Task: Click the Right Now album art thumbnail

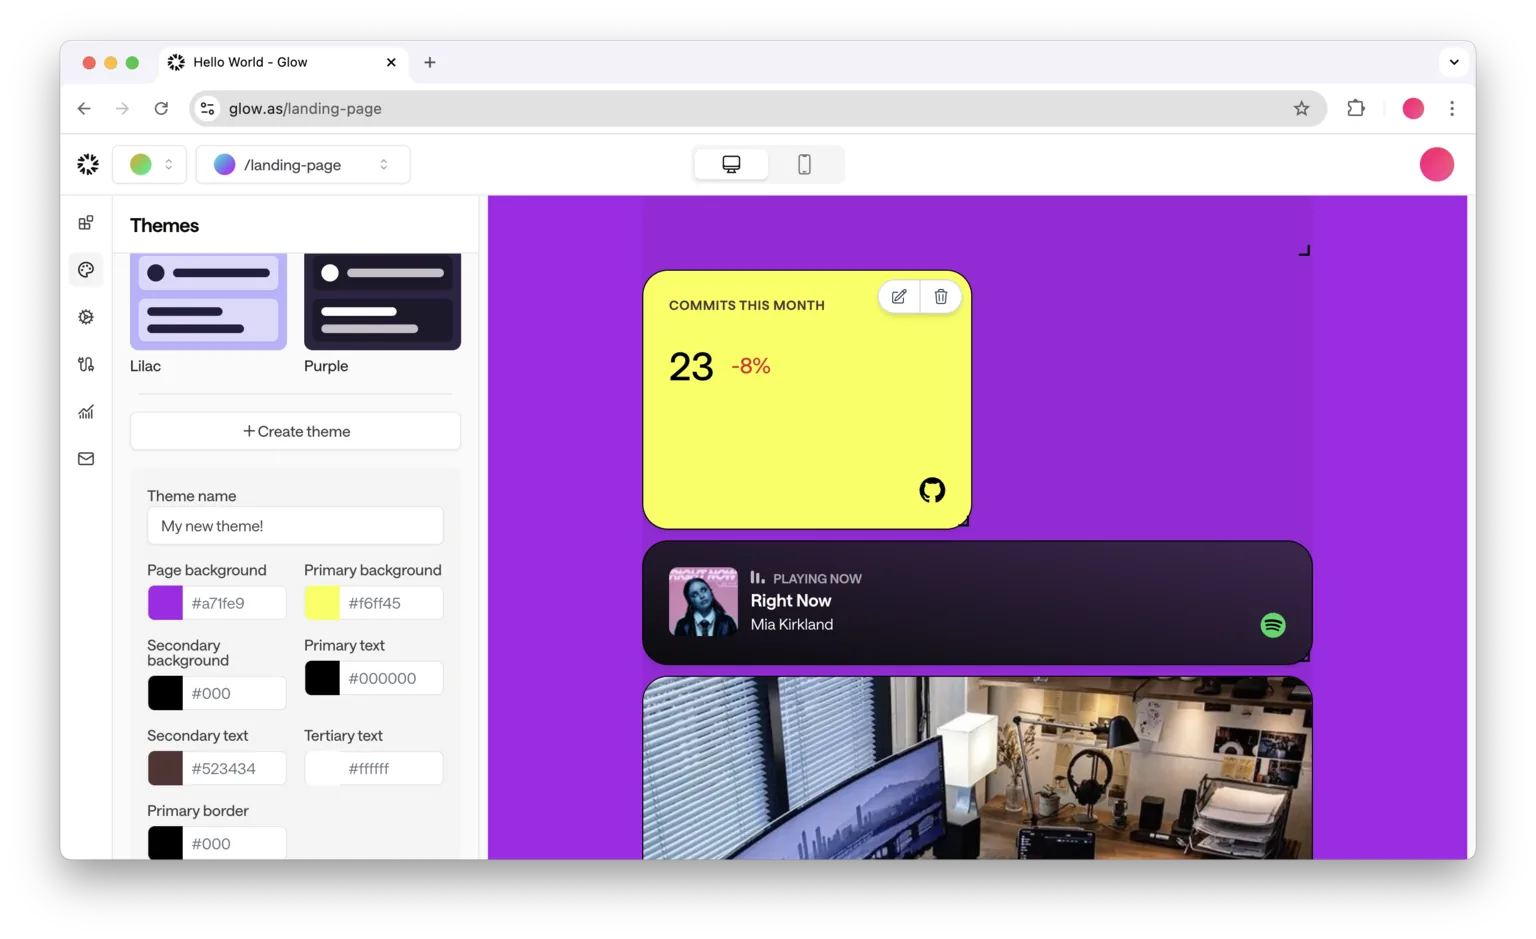Action: pos(703,602)
